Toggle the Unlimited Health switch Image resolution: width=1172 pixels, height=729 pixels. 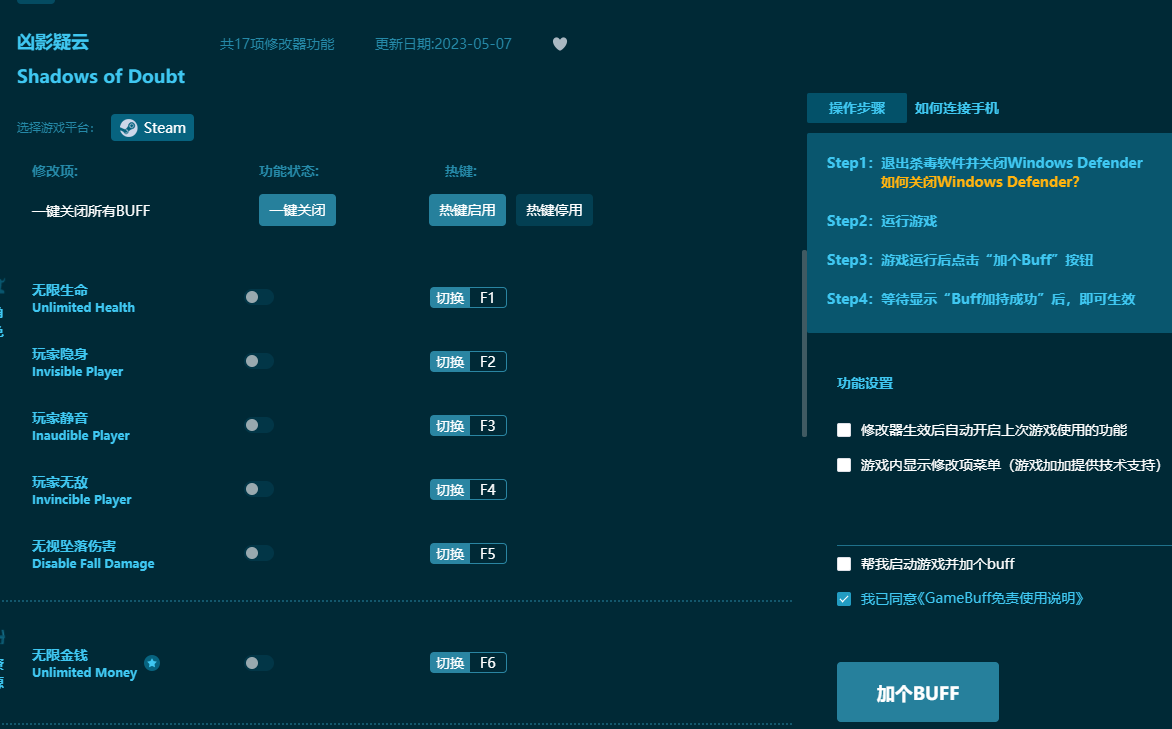(x=257, y=297)
